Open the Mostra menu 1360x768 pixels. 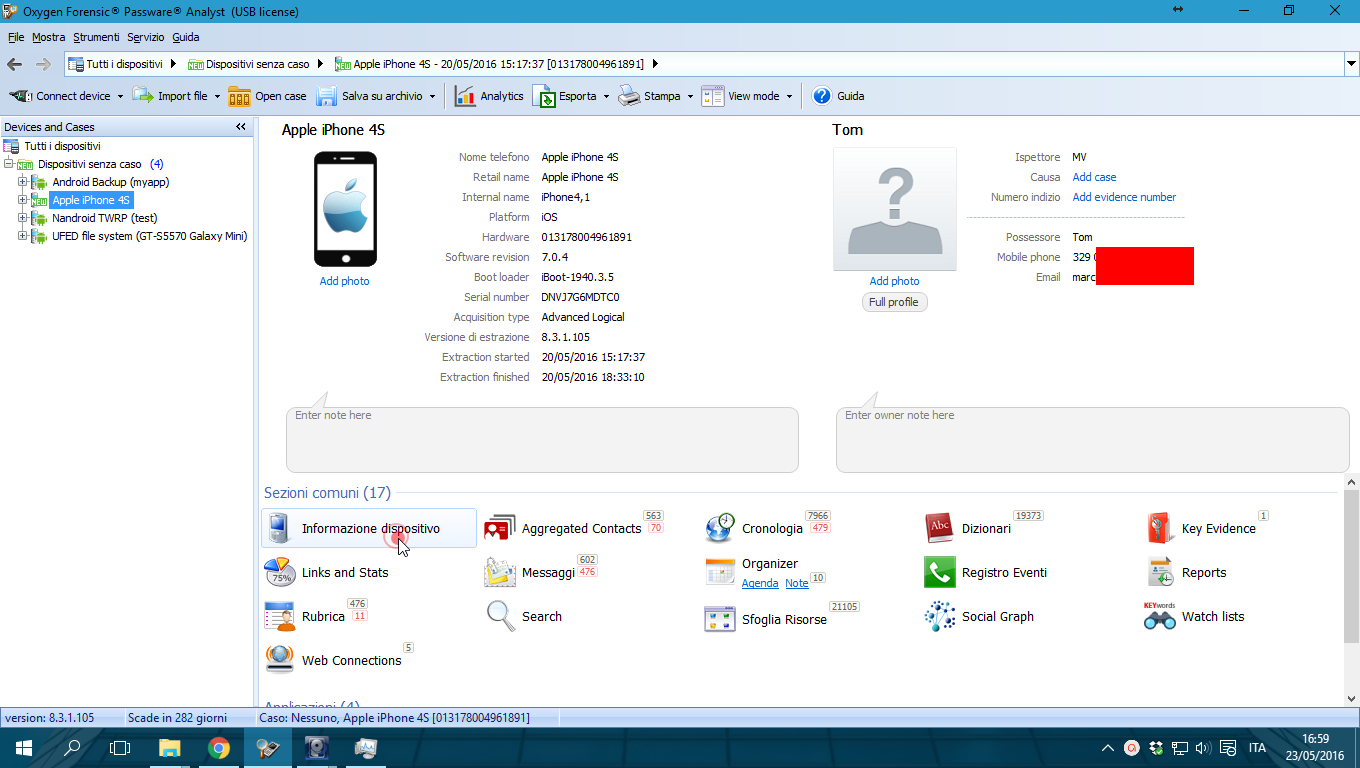[48, 37]
